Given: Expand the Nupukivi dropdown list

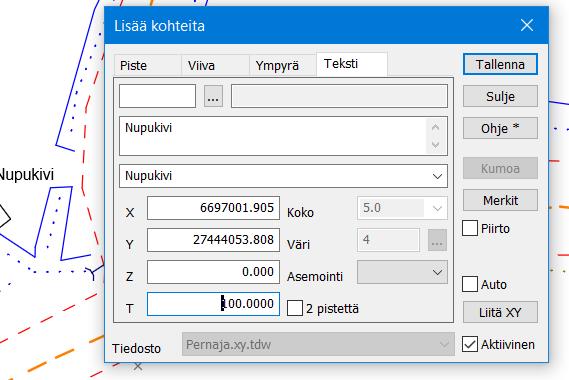Looking at the screenshot, I should pyautogui.click(x=437, y=176).
